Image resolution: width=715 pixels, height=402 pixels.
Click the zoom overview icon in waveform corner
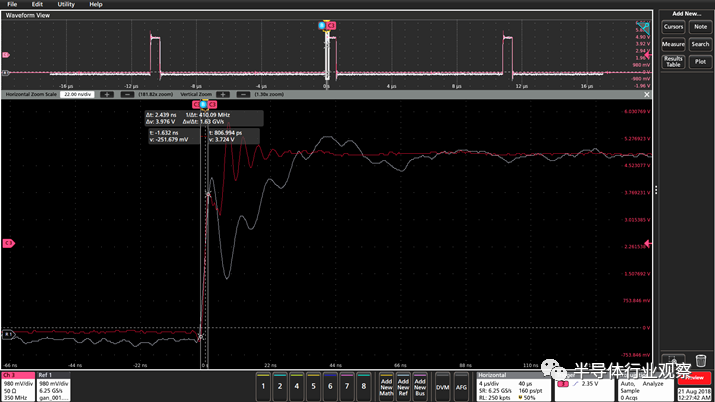click(x=643, y=27)
